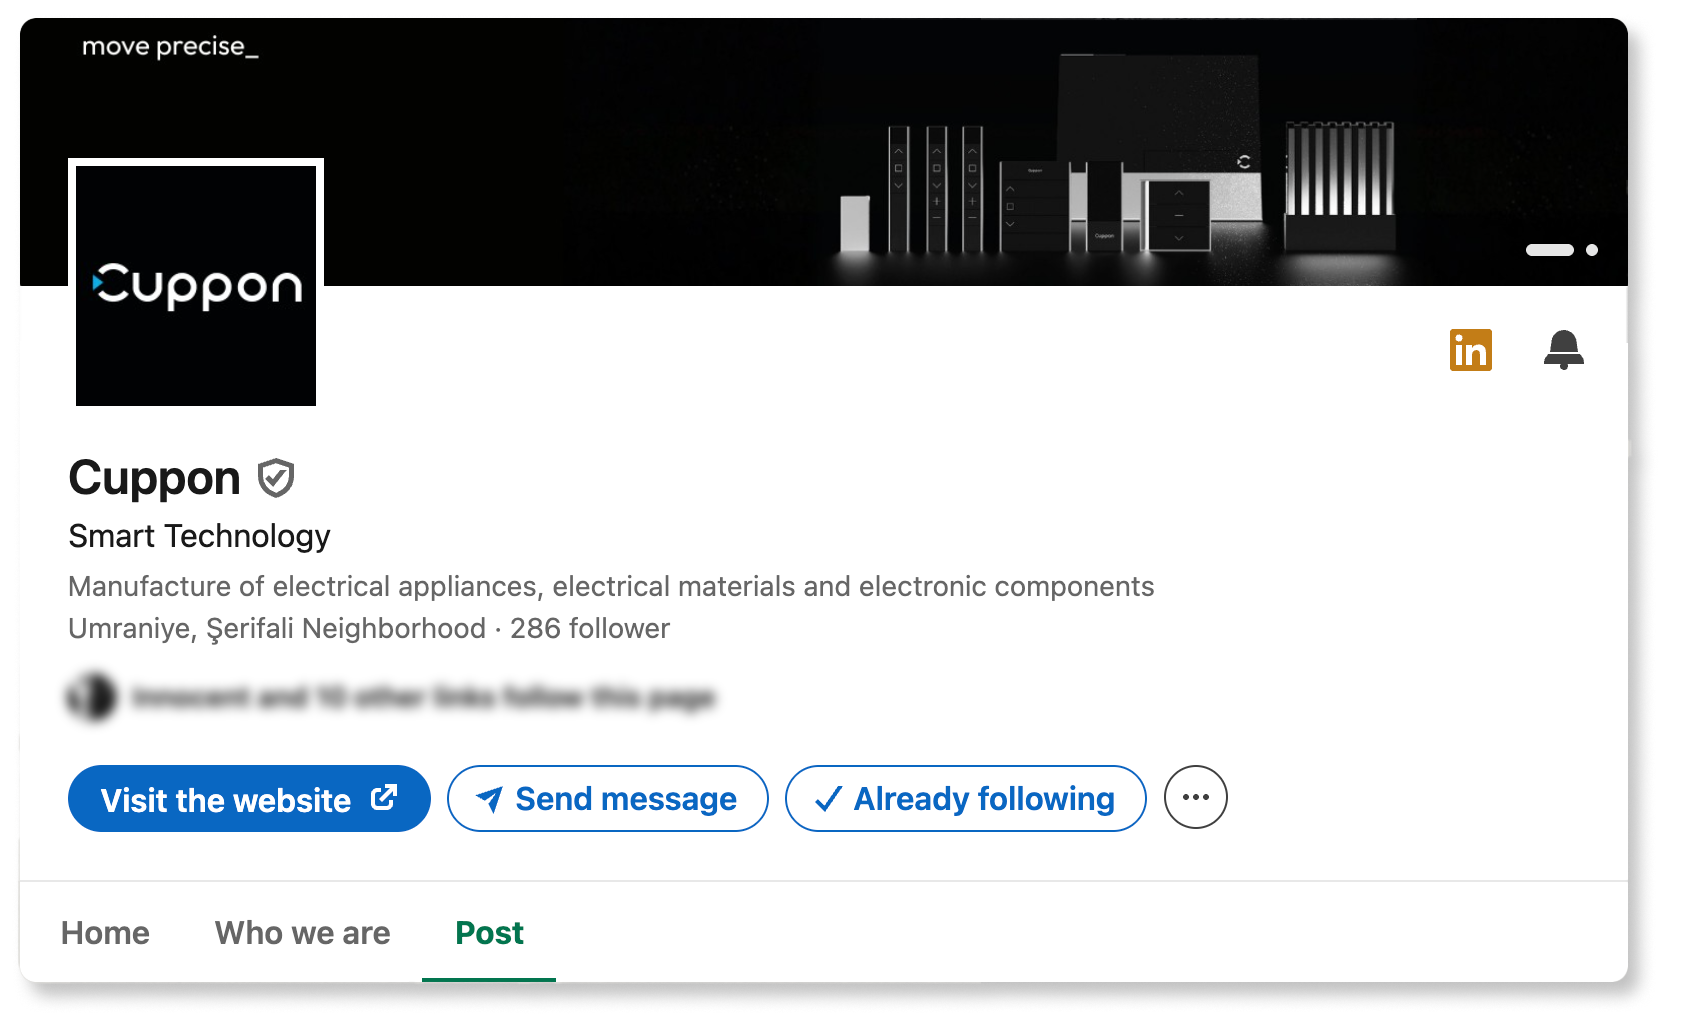1696x1036 pixels.
Task: Select the first banner slide pill indicator
Action: [x=1549, y=250]
